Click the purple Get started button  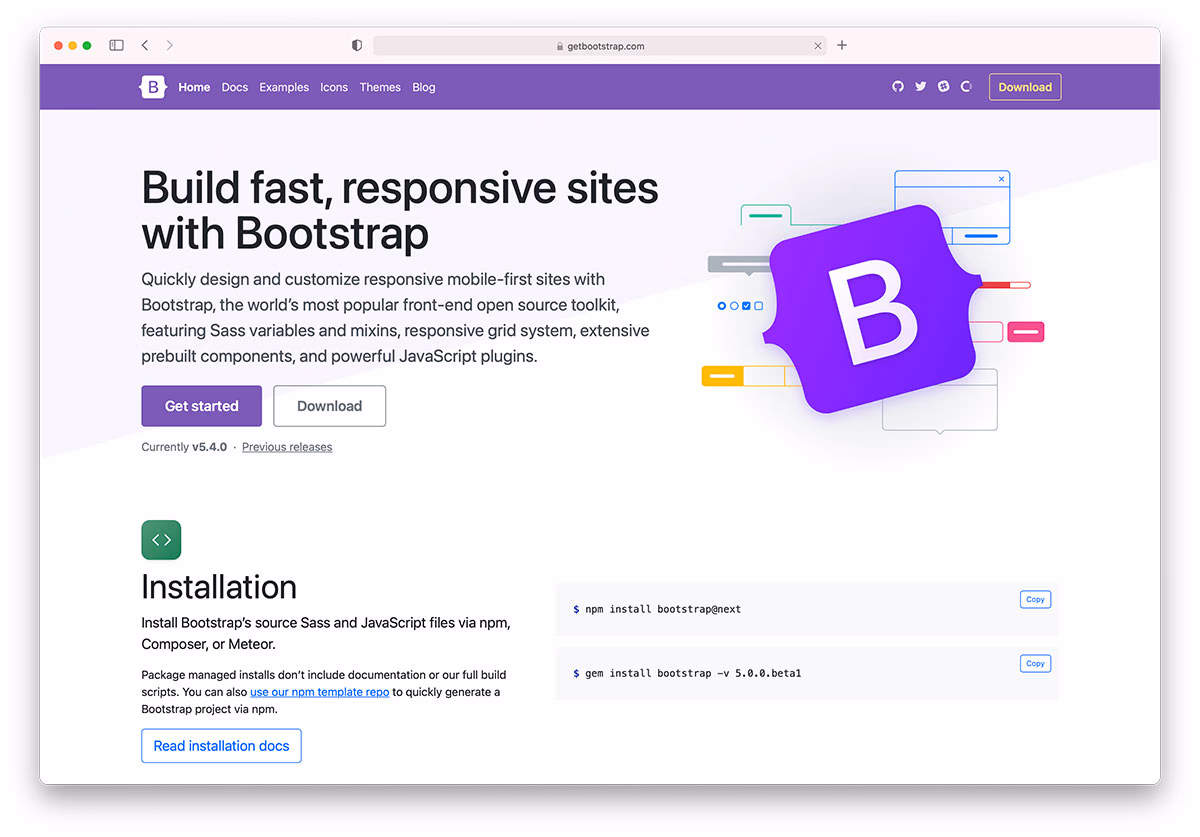point(202,406)
